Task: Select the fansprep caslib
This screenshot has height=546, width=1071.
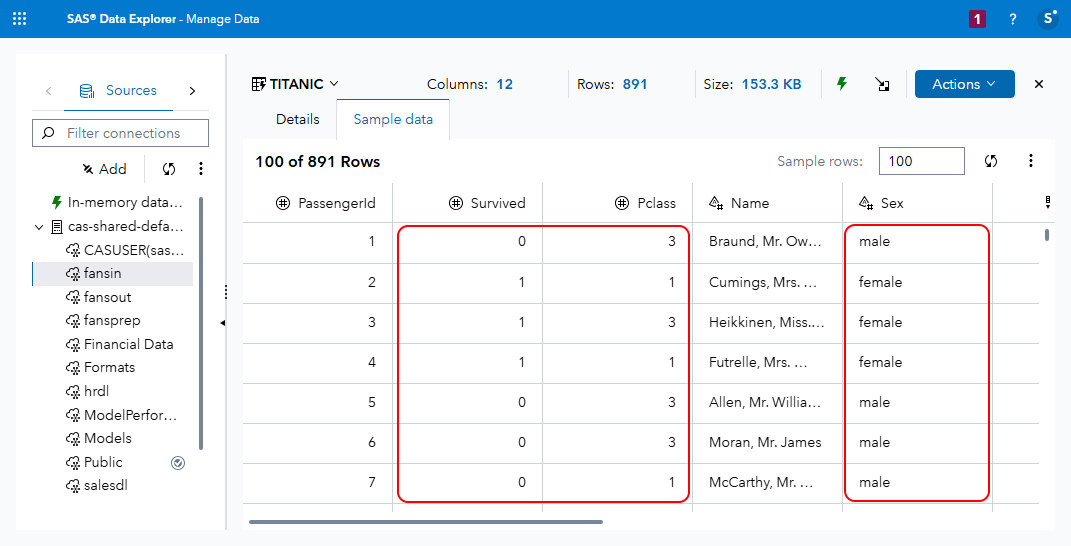Action: (x=103, y=320)
